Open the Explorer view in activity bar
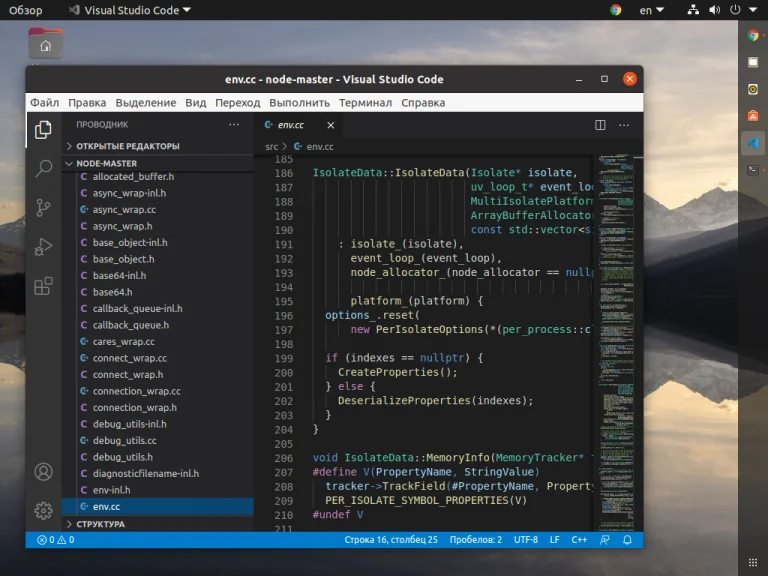The height and width of the screenshot is (576, 768). pos(43,130)
